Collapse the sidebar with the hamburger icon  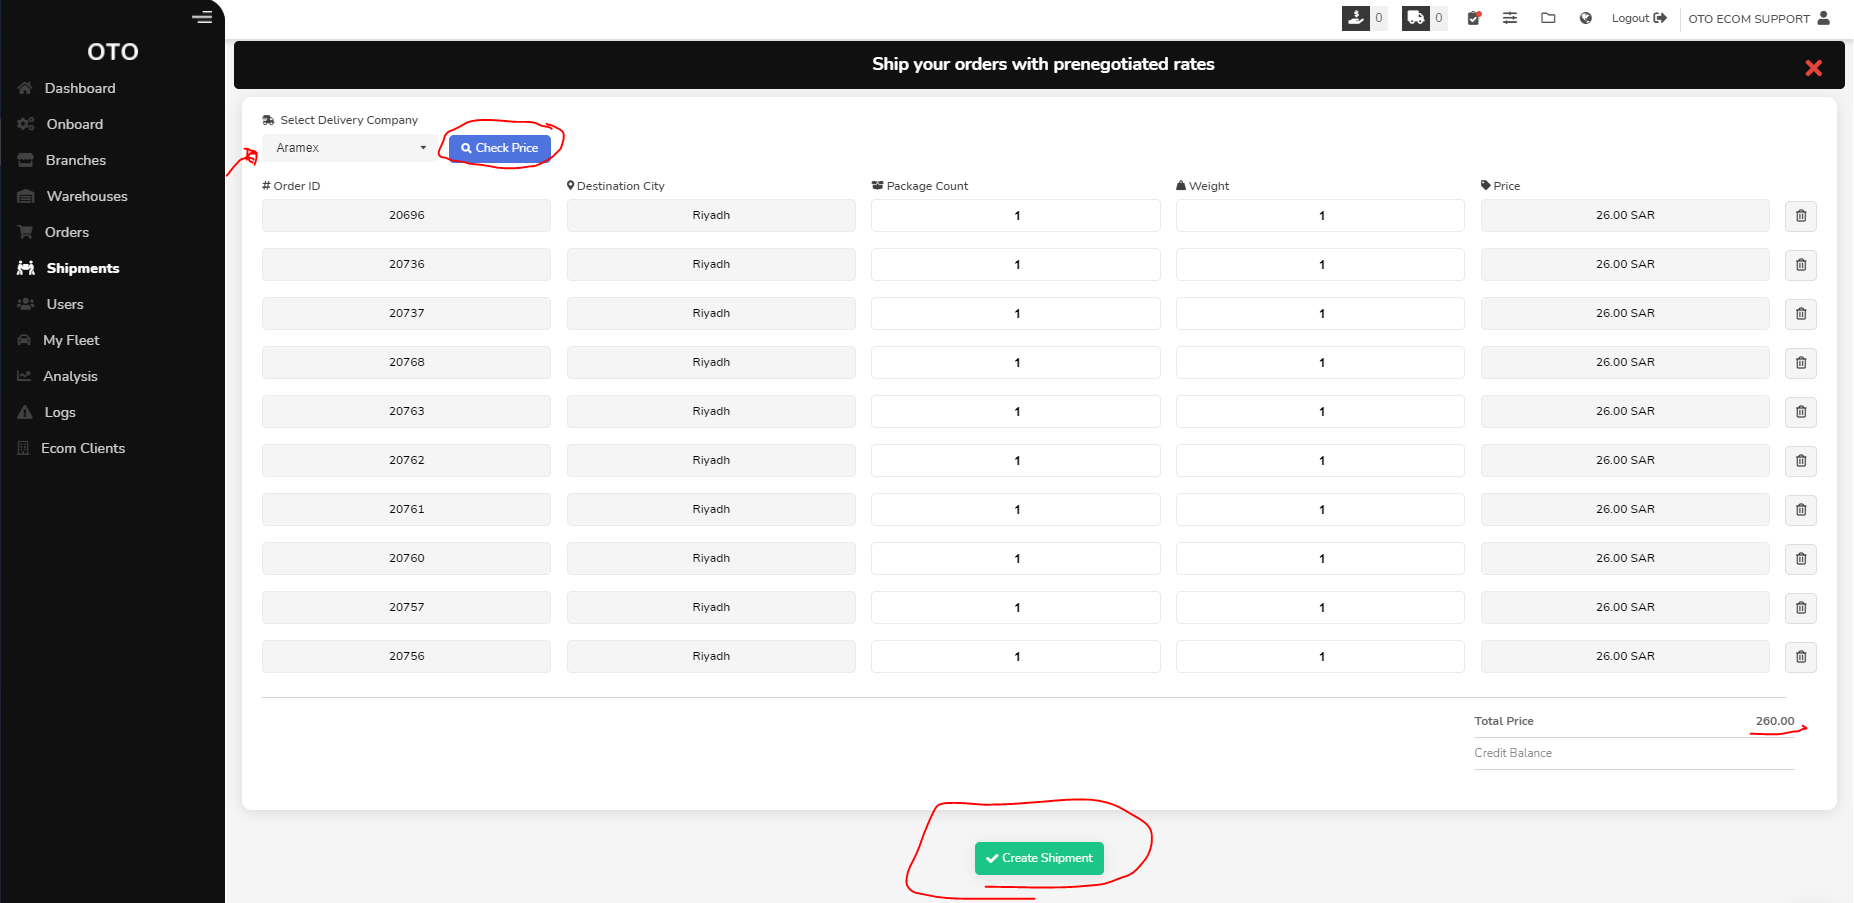click(202, 17)
